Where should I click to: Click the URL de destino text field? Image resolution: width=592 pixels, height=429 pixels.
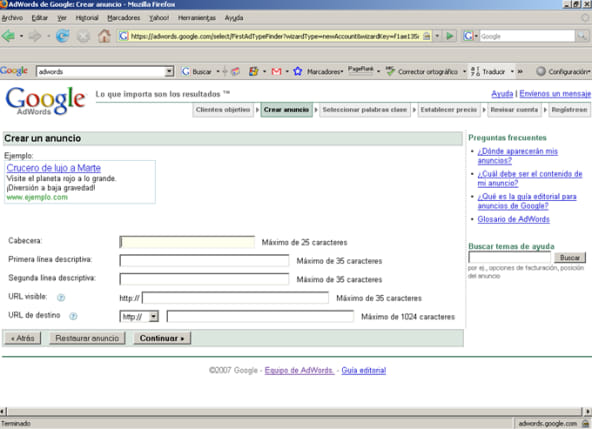pos(260,316)
